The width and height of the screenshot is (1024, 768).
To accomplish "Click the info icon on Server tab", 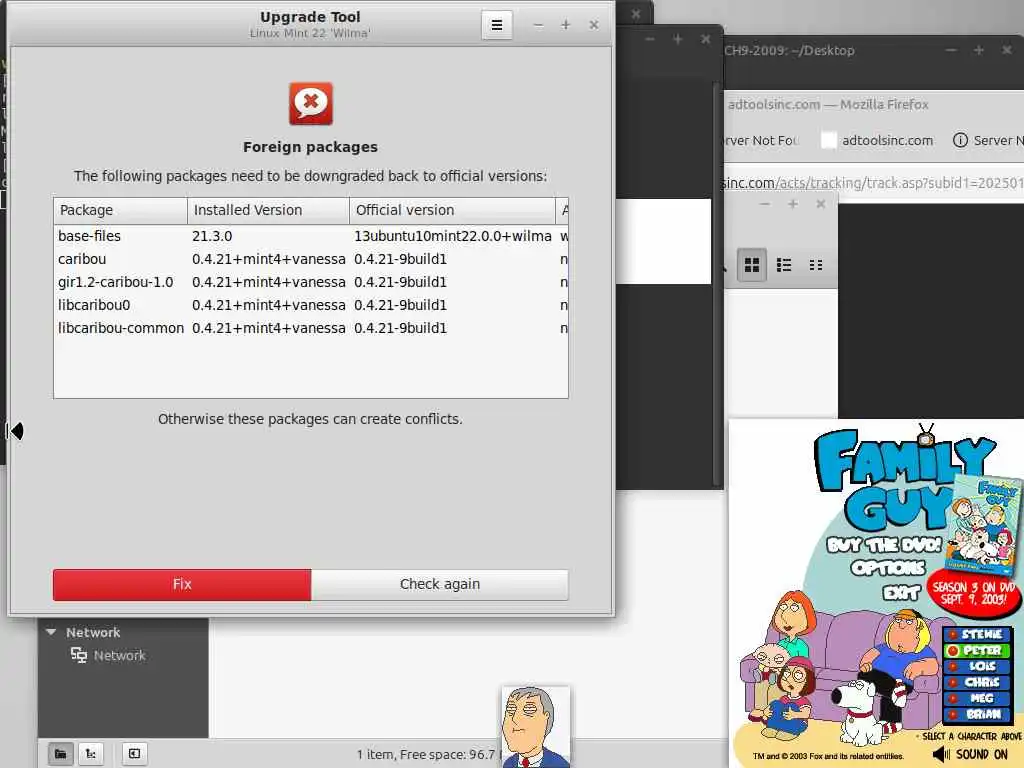I will pos(960,140).
